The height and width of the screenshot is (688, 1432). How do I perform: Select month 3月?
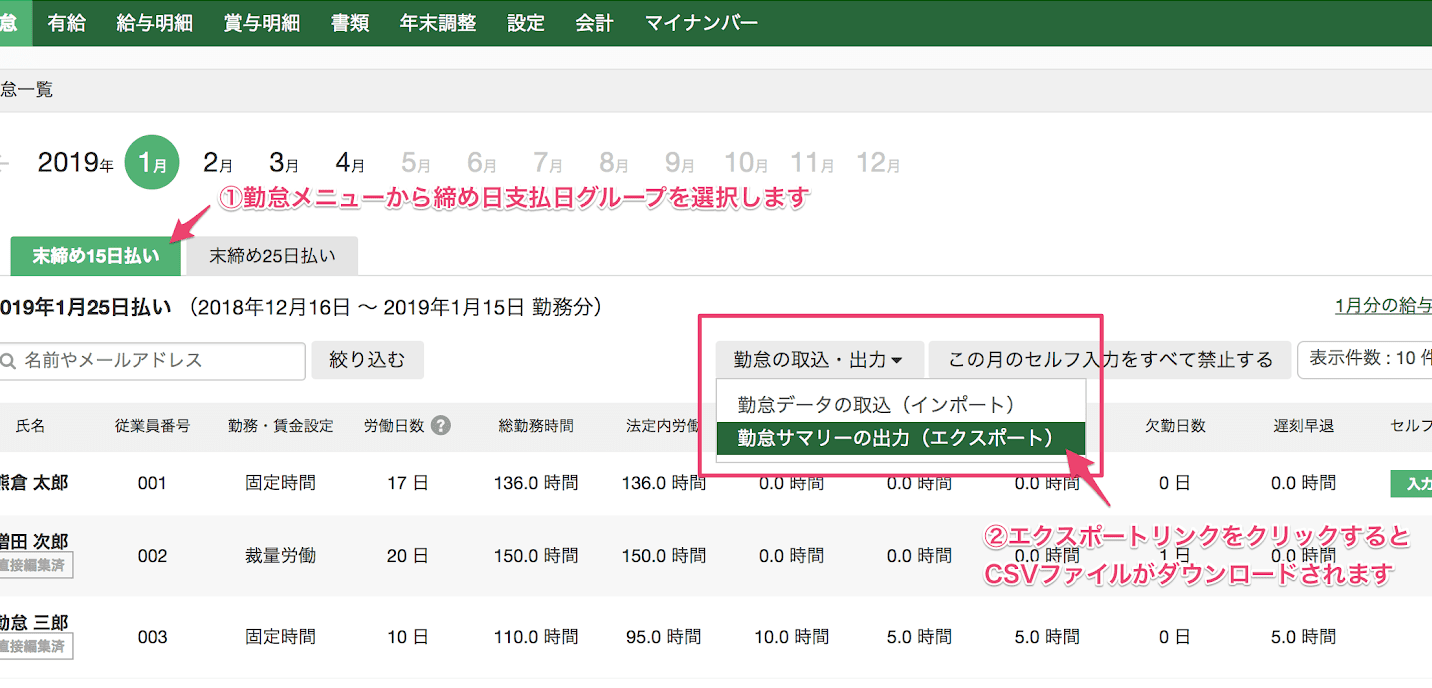284,163
